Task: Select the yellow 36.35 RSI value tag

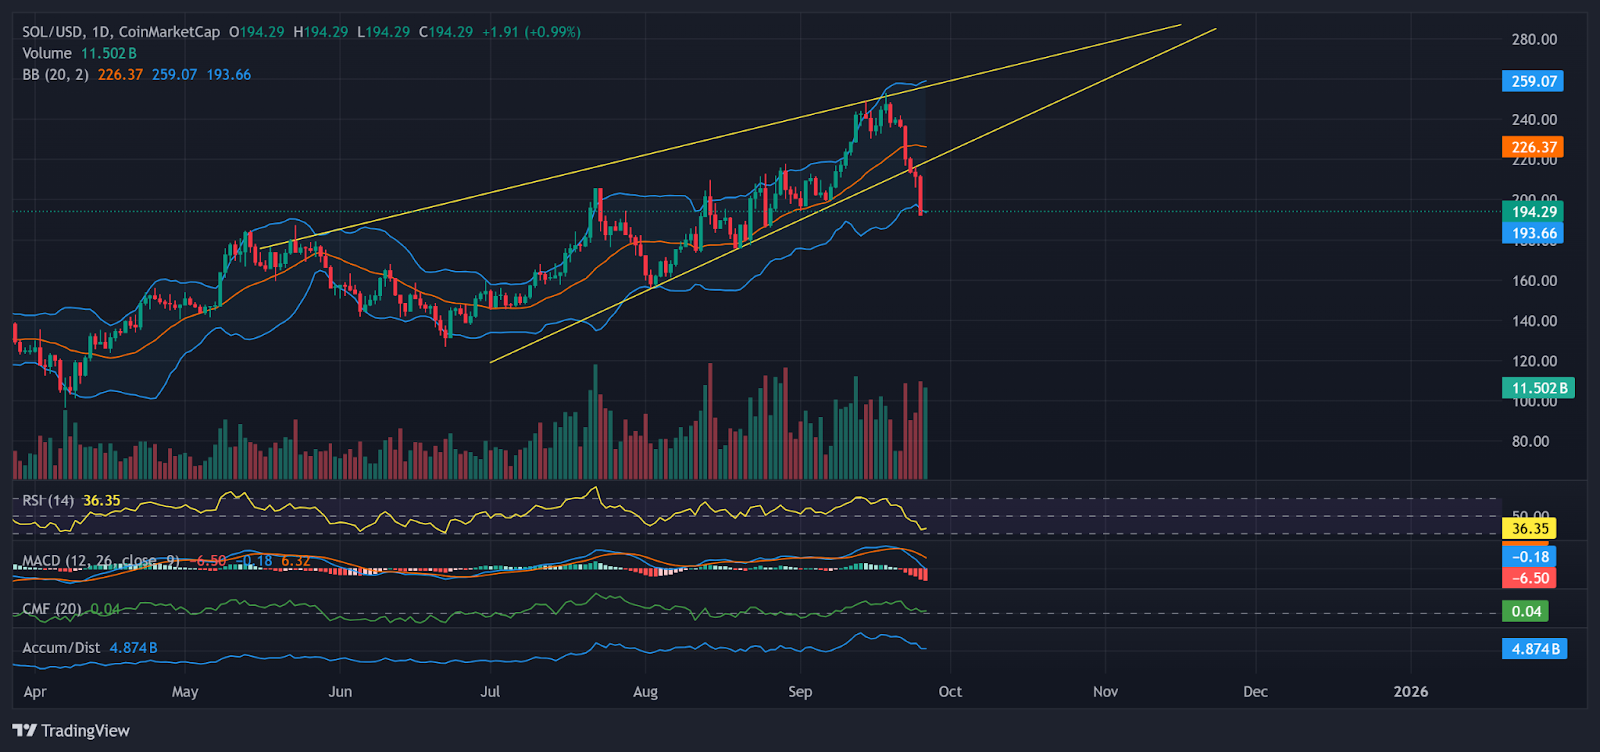Action: pyautogui.click(x=1529, y=528)
